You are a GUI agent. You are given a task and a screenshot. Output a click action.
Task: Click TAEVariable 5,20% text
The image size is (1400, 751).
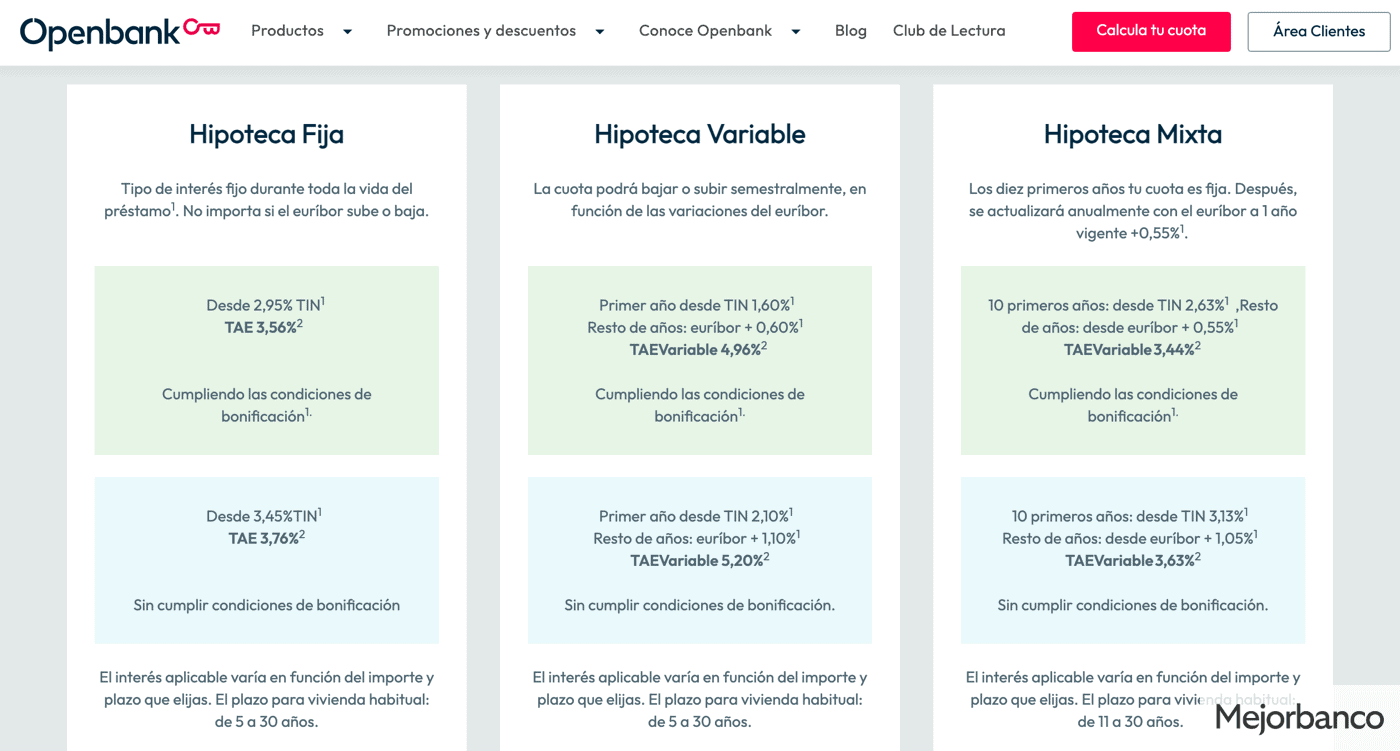(x=700, y=560)
